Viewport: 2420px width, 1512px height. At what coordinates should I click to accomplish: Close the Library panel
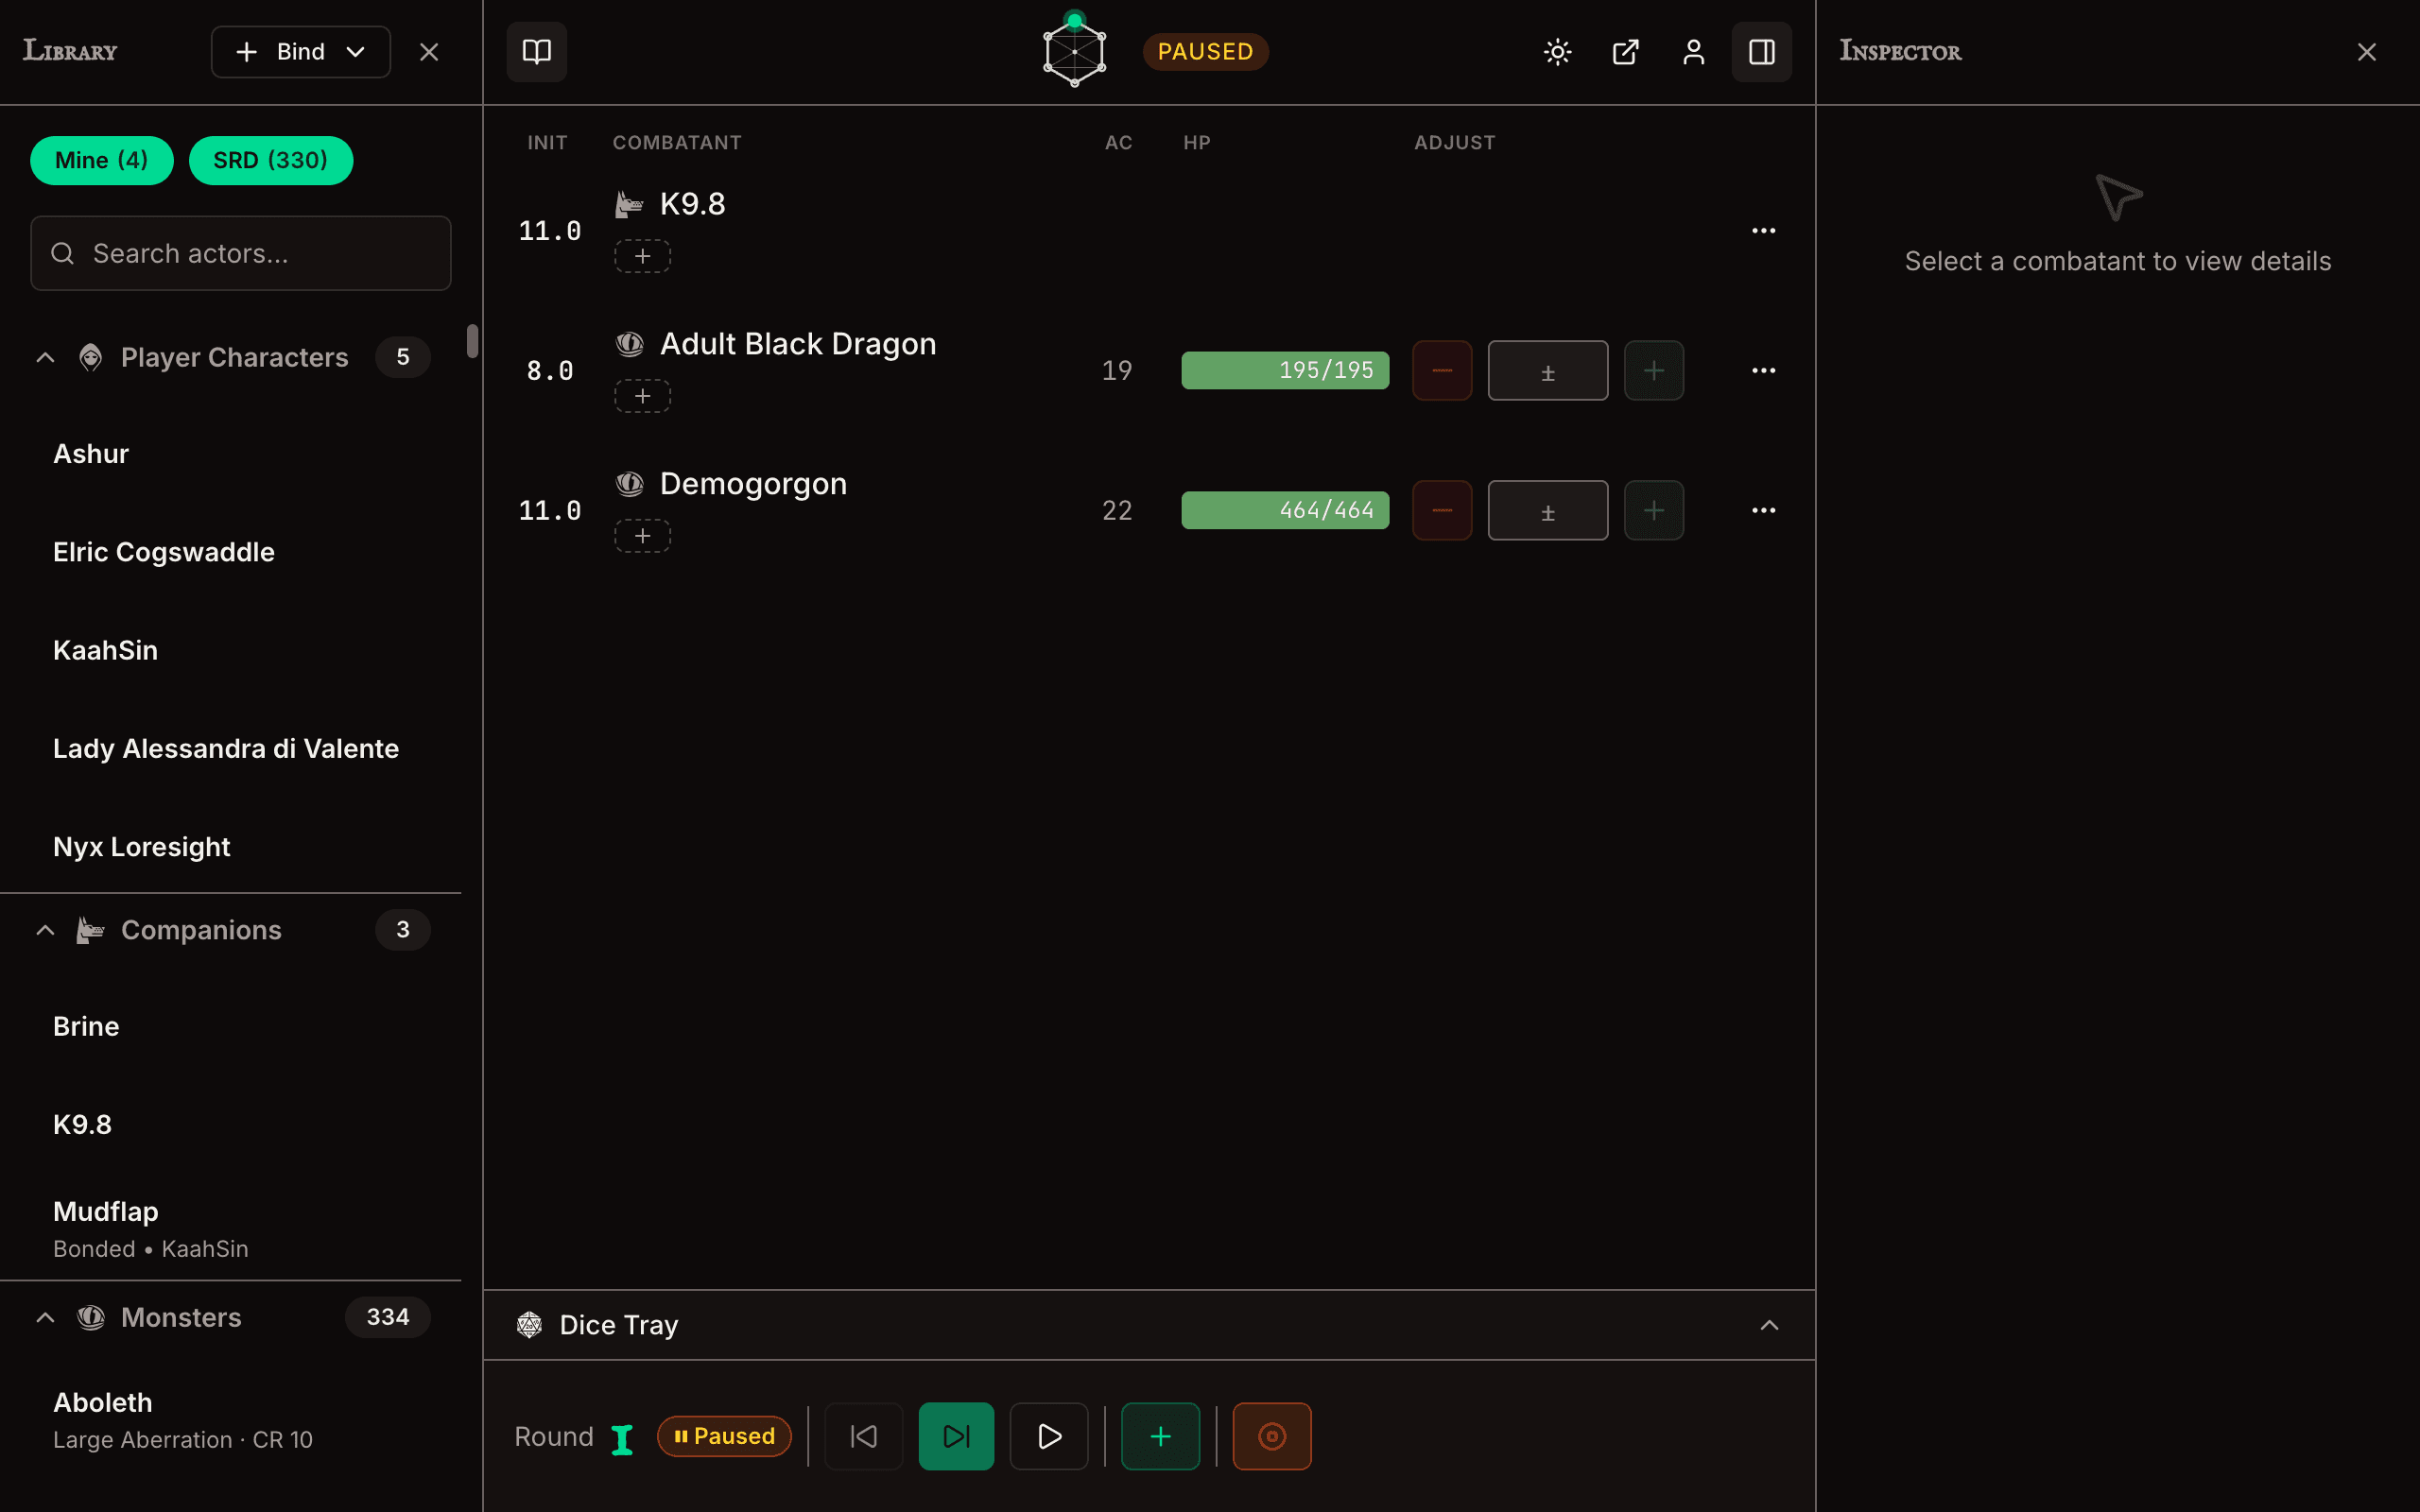point(429,51)
